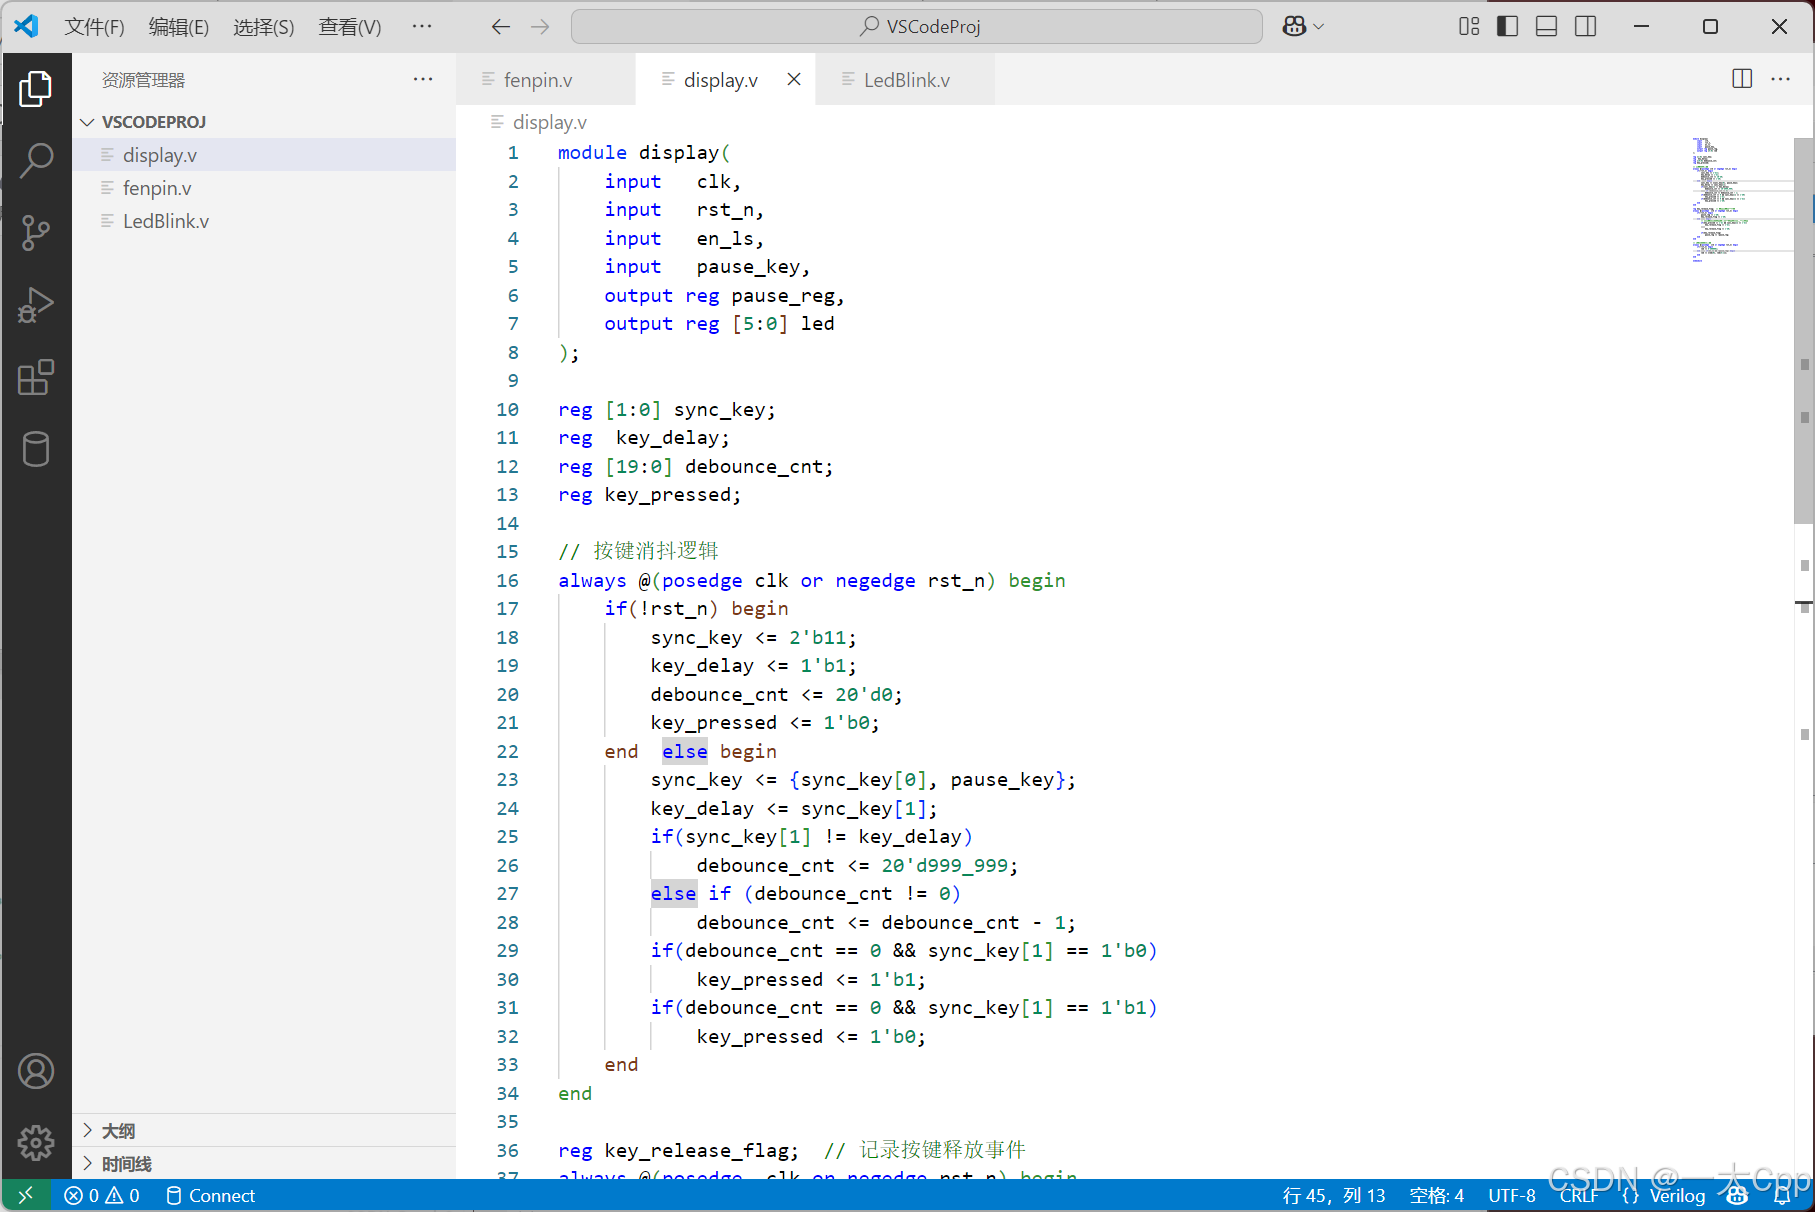Viewport: 1815px width, 1212px height.
Task: Show the errors and warnings count
Action: point(102,1195)
